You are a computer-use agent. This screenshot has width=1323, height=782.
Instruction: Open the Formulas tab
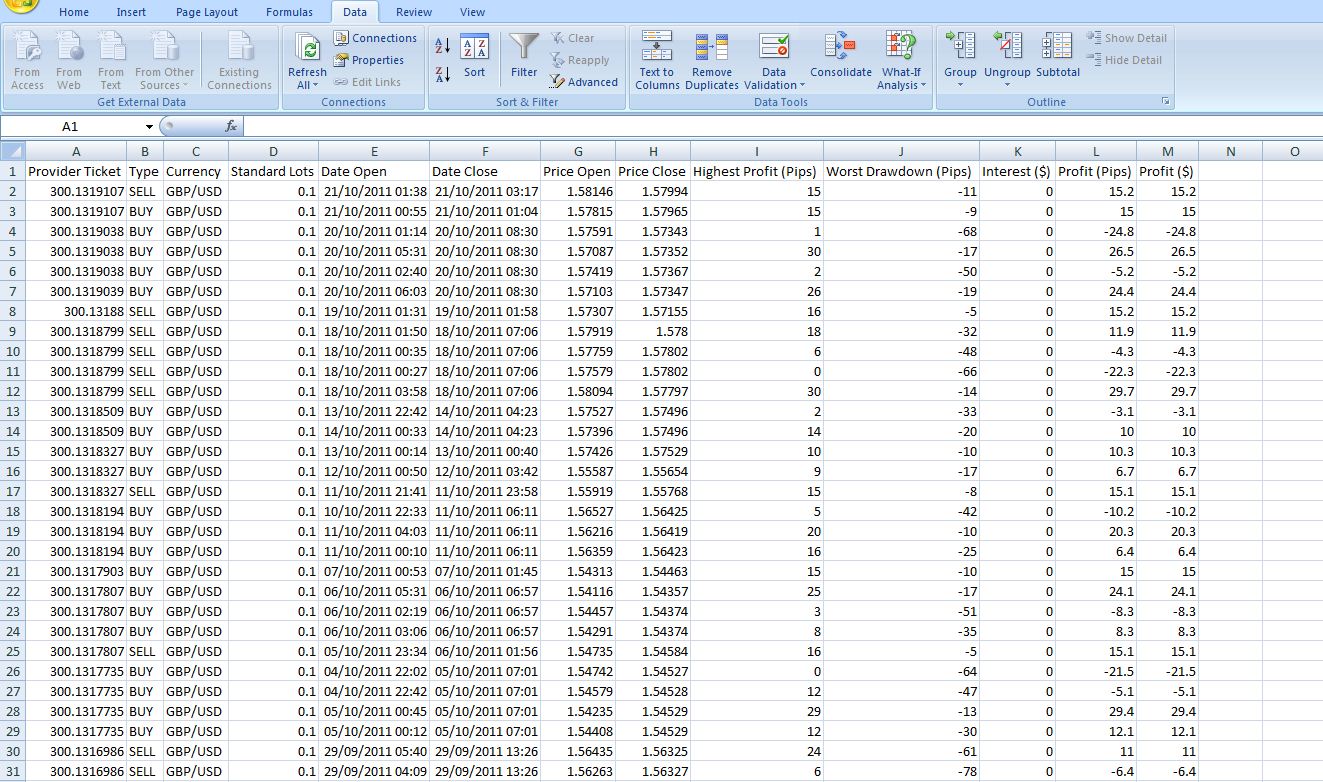[x=289, y=12]
